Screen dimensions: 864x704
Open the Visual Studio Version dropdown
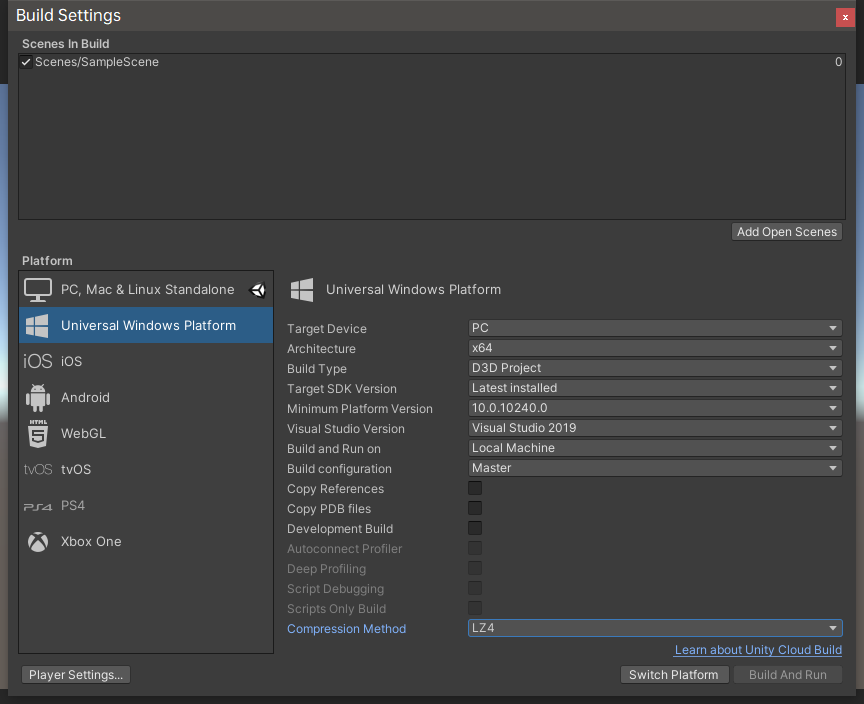tap(655, 428)
